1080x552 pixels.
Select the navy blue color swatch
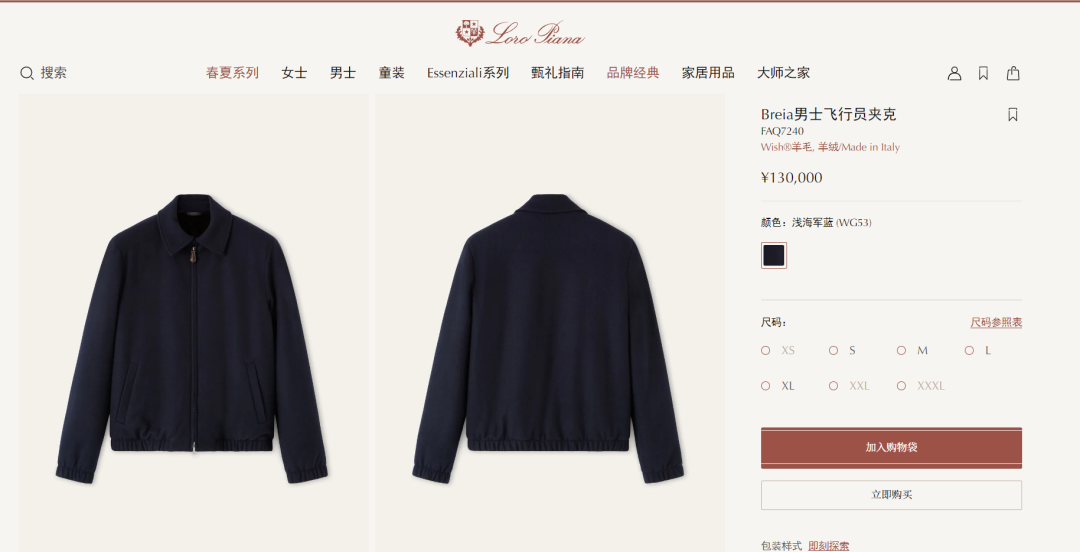click(773, 256)
